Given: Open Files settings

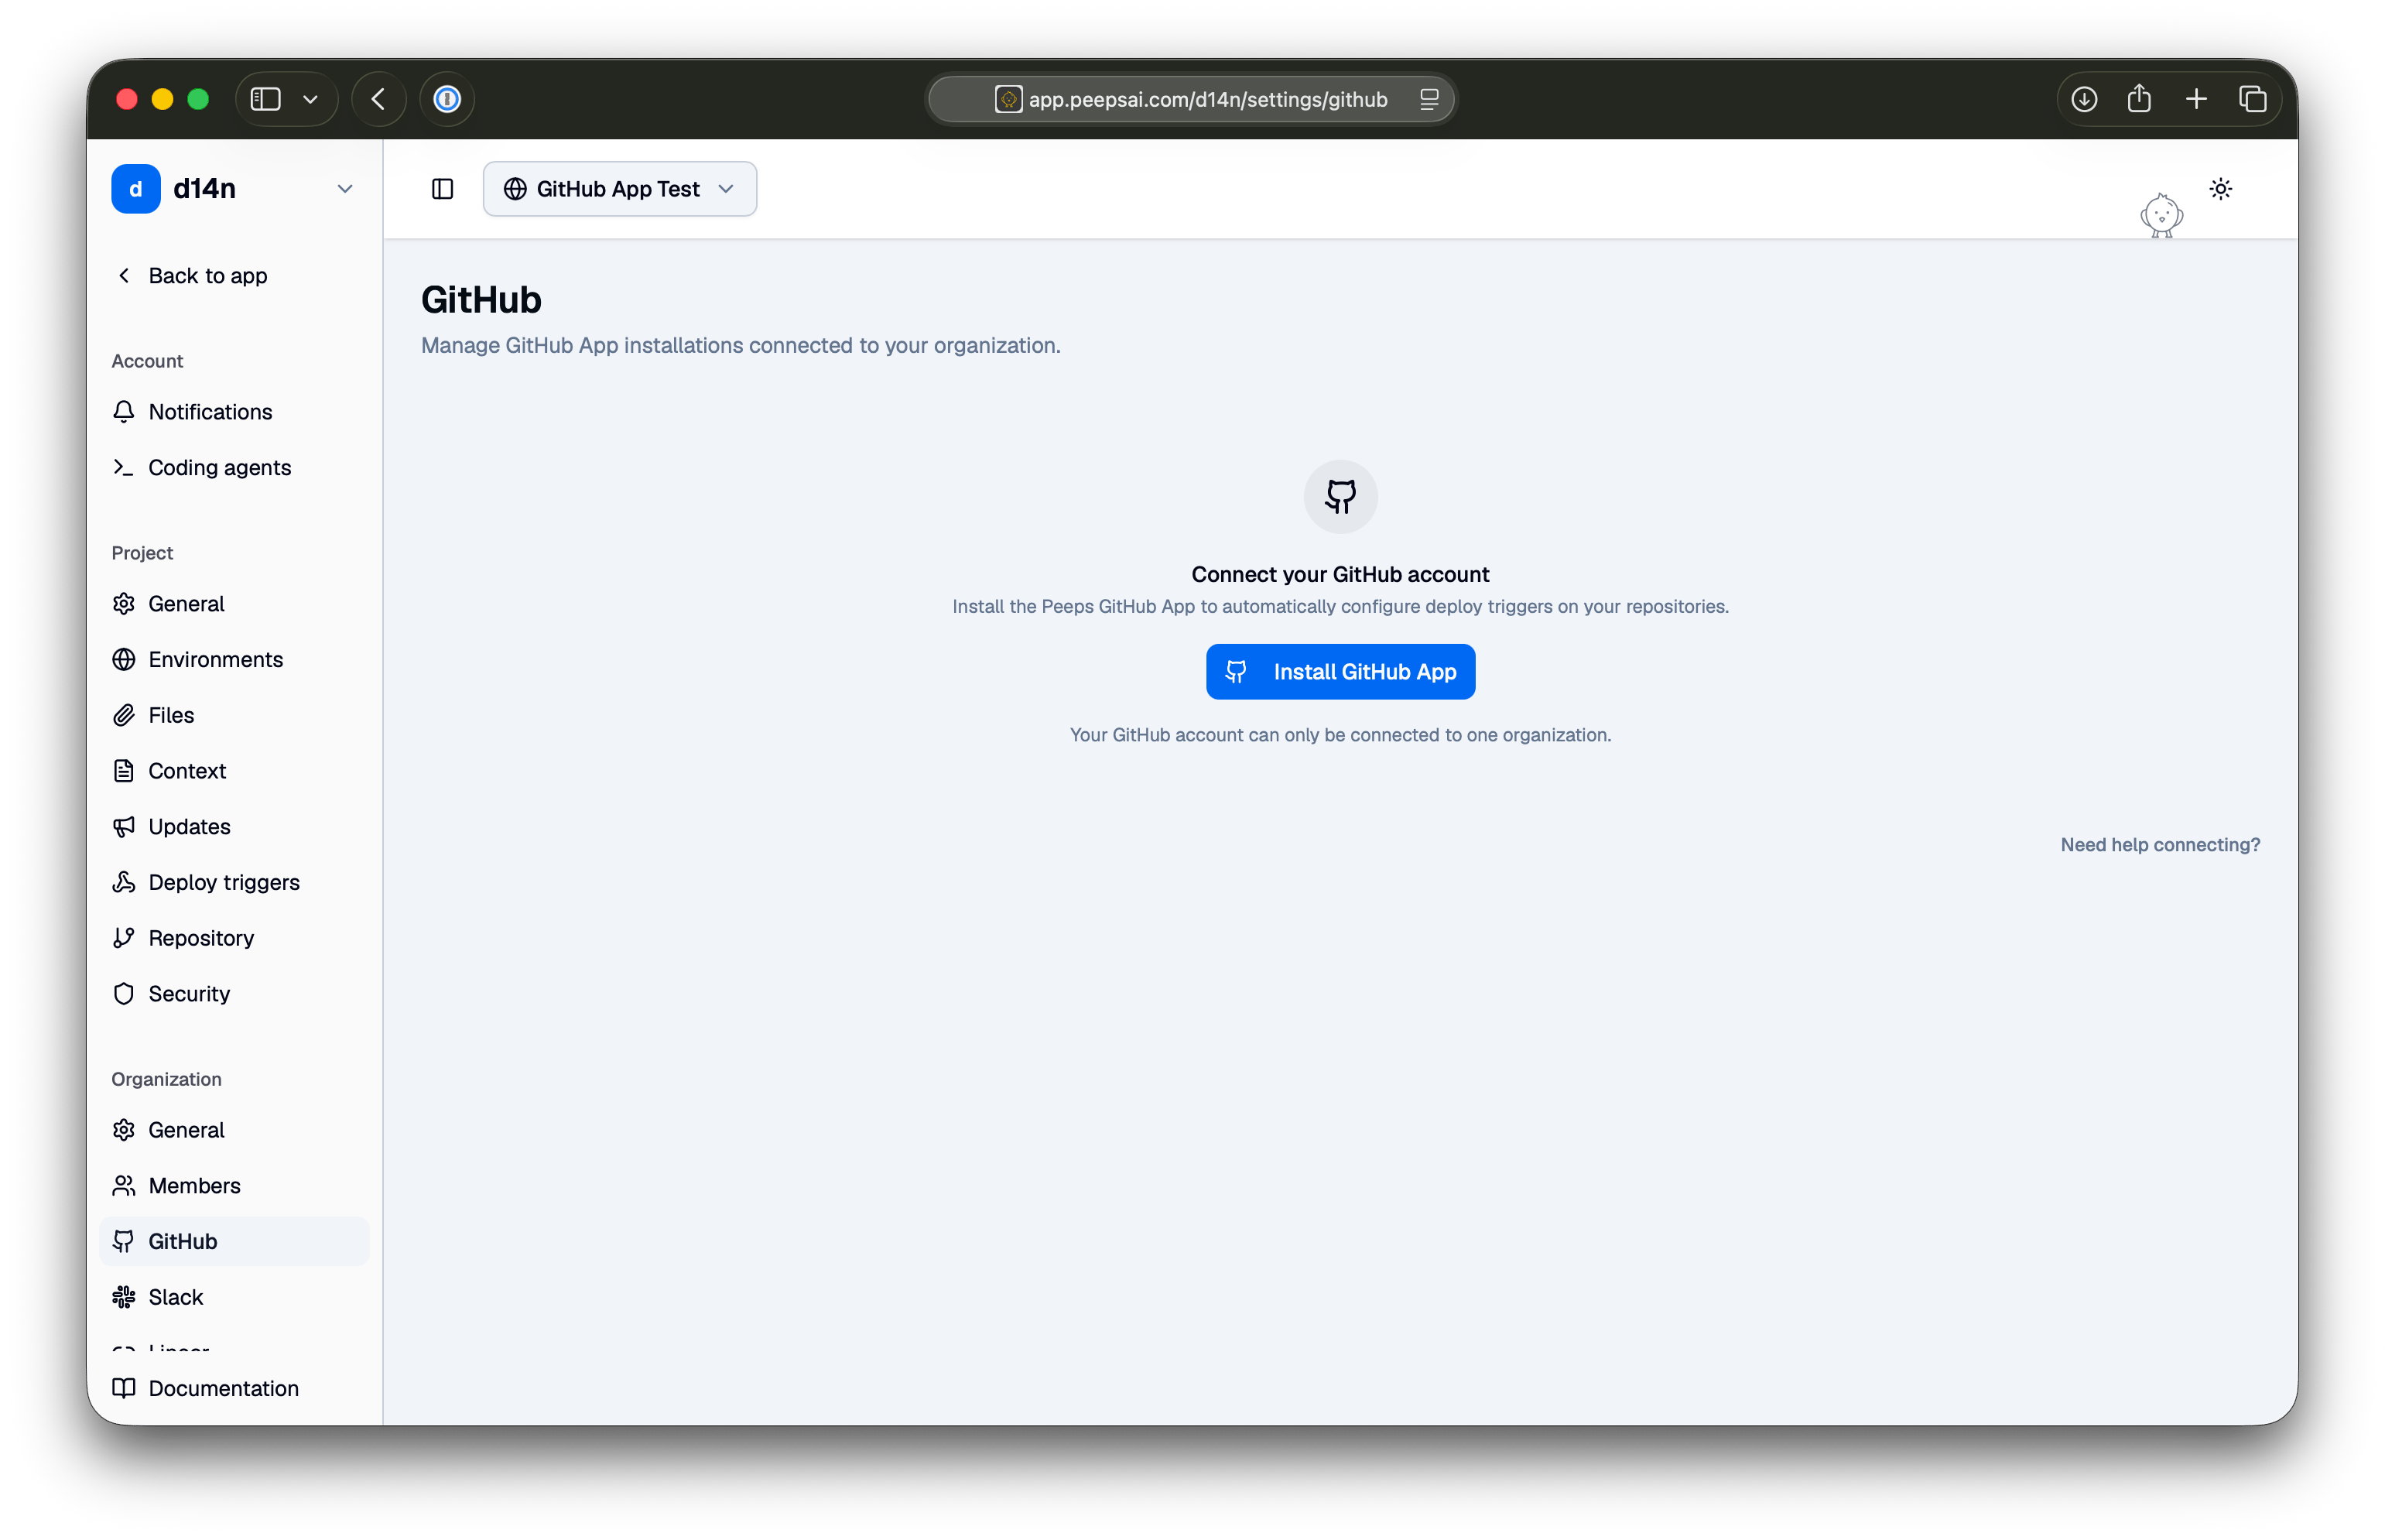Looking at the screenshot, I should [234, 715].
